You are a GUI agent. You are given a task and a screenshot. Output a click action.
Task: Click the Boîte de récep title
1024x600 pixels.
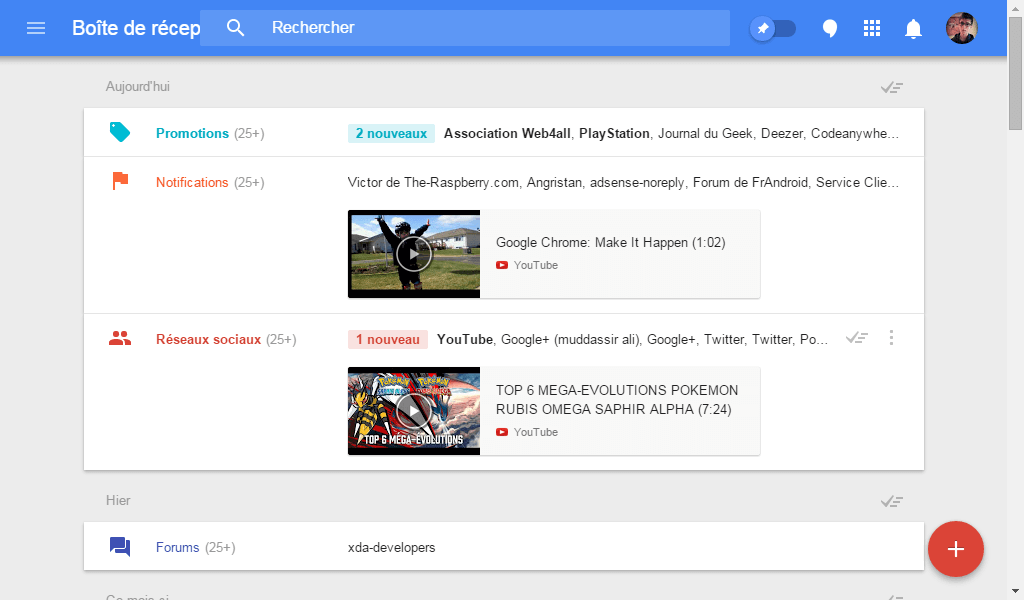click(x=136, y=28)
